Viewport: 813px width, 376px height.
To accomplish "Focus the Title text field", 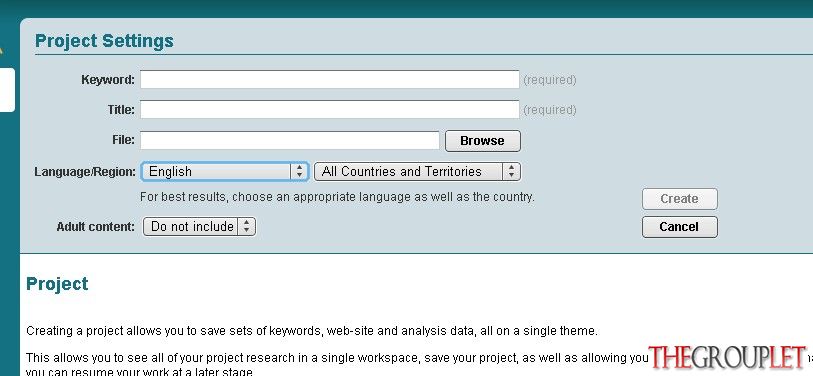I will point(329,109).
